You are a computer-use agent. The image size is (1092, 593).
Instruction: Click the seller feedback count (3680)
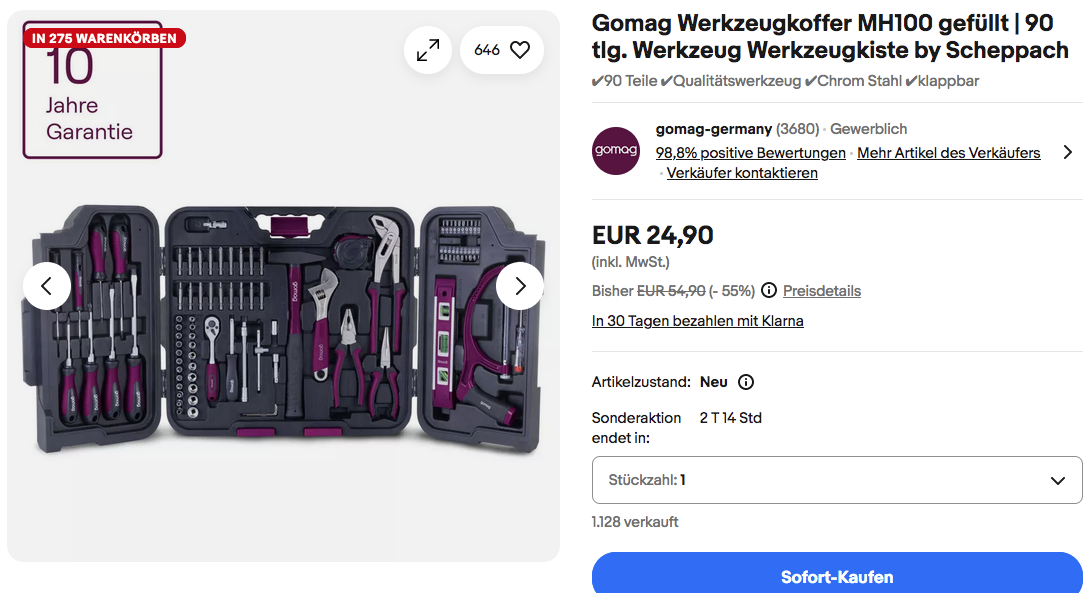(797, 129)
